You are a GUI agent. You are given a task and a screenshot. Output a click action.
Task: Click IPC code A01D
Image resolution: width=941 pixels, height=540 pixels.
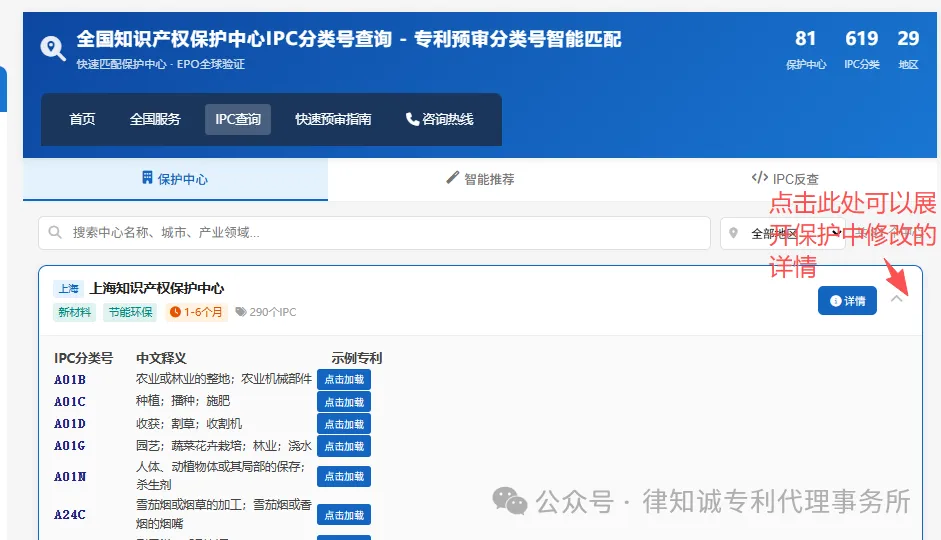[x=70, y=424]
